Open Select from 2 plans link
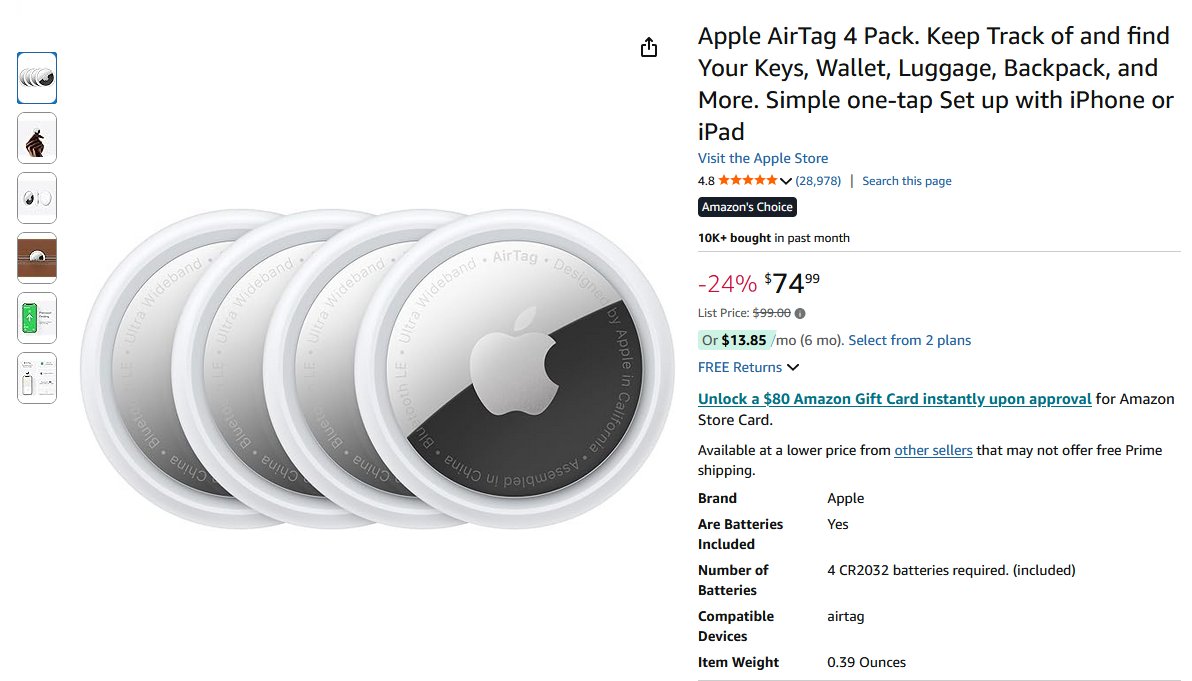 pos(910,340)
